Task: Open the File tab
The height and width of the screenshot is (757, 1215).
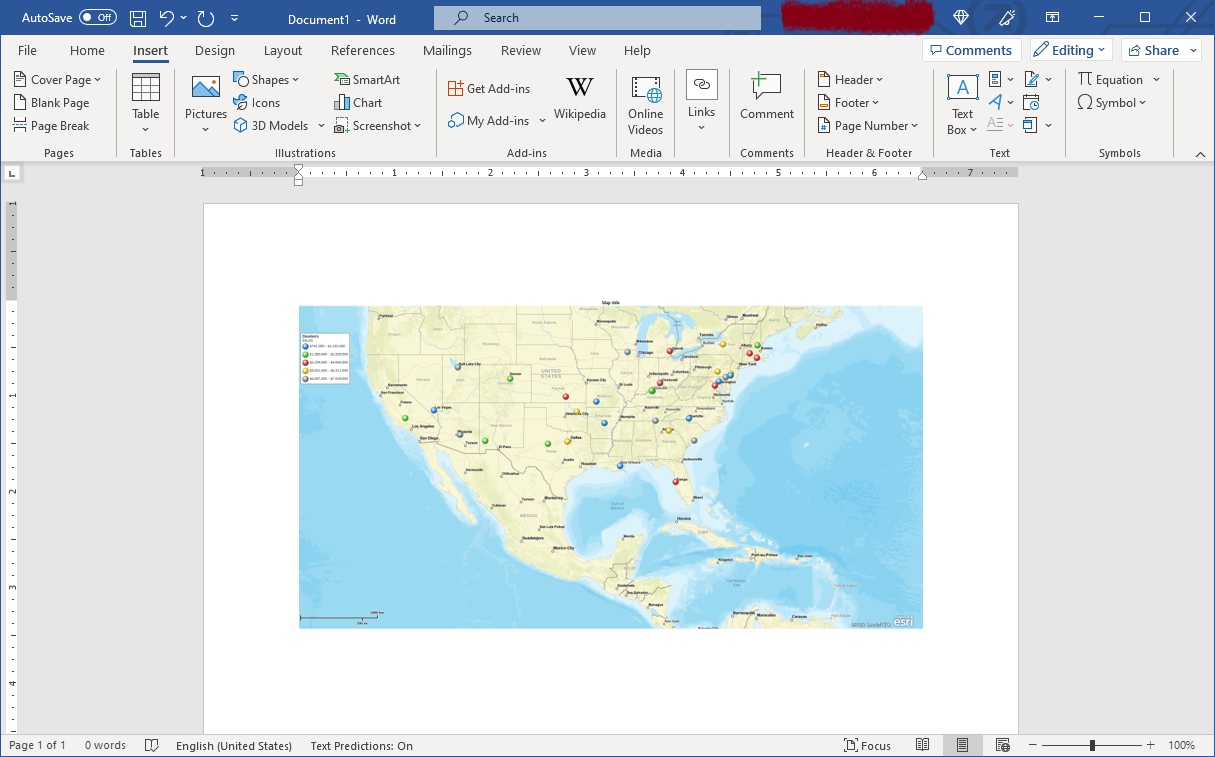Action: click(x=28, y=50)
